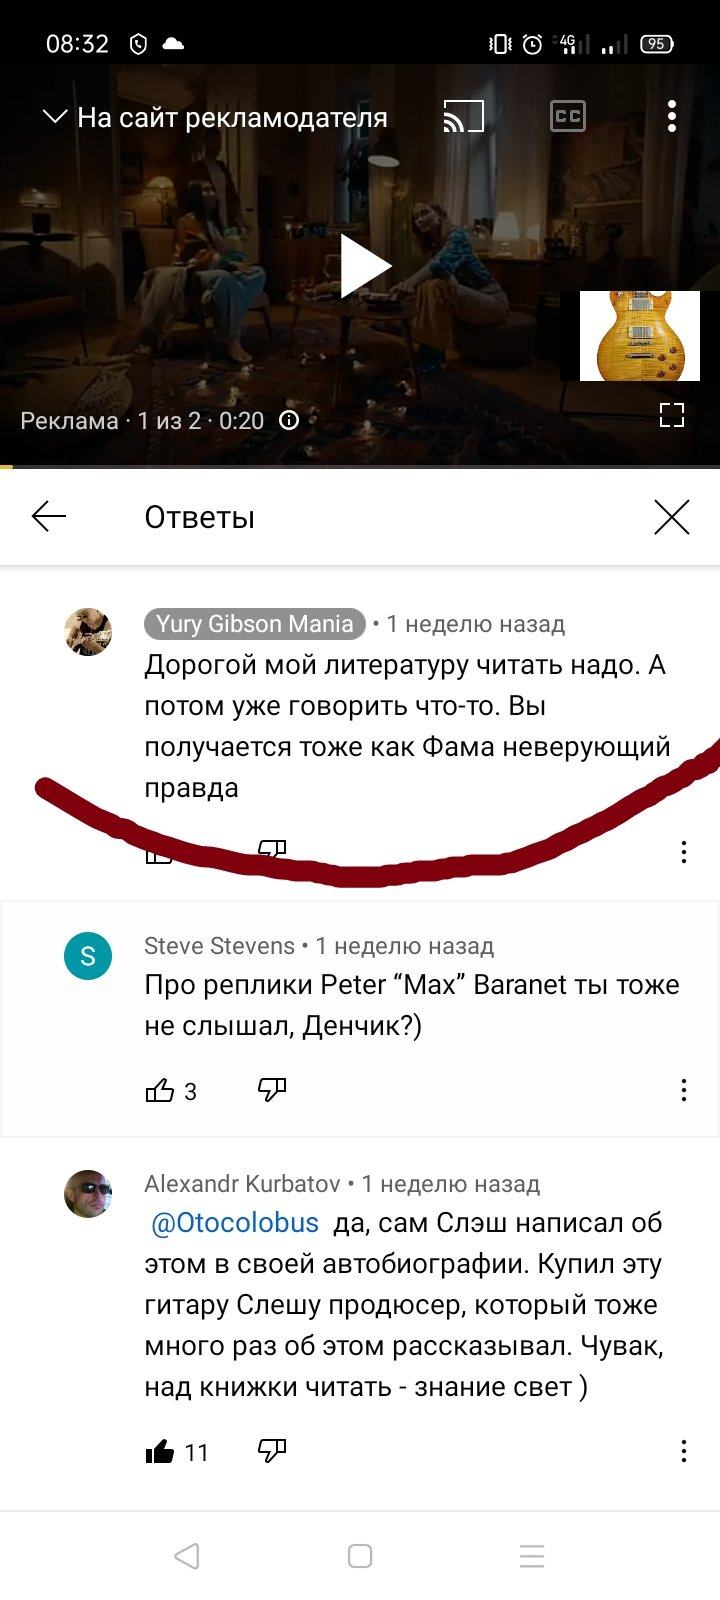
Task: Collapse the player with the down chevron
Action: pos(54,117)
